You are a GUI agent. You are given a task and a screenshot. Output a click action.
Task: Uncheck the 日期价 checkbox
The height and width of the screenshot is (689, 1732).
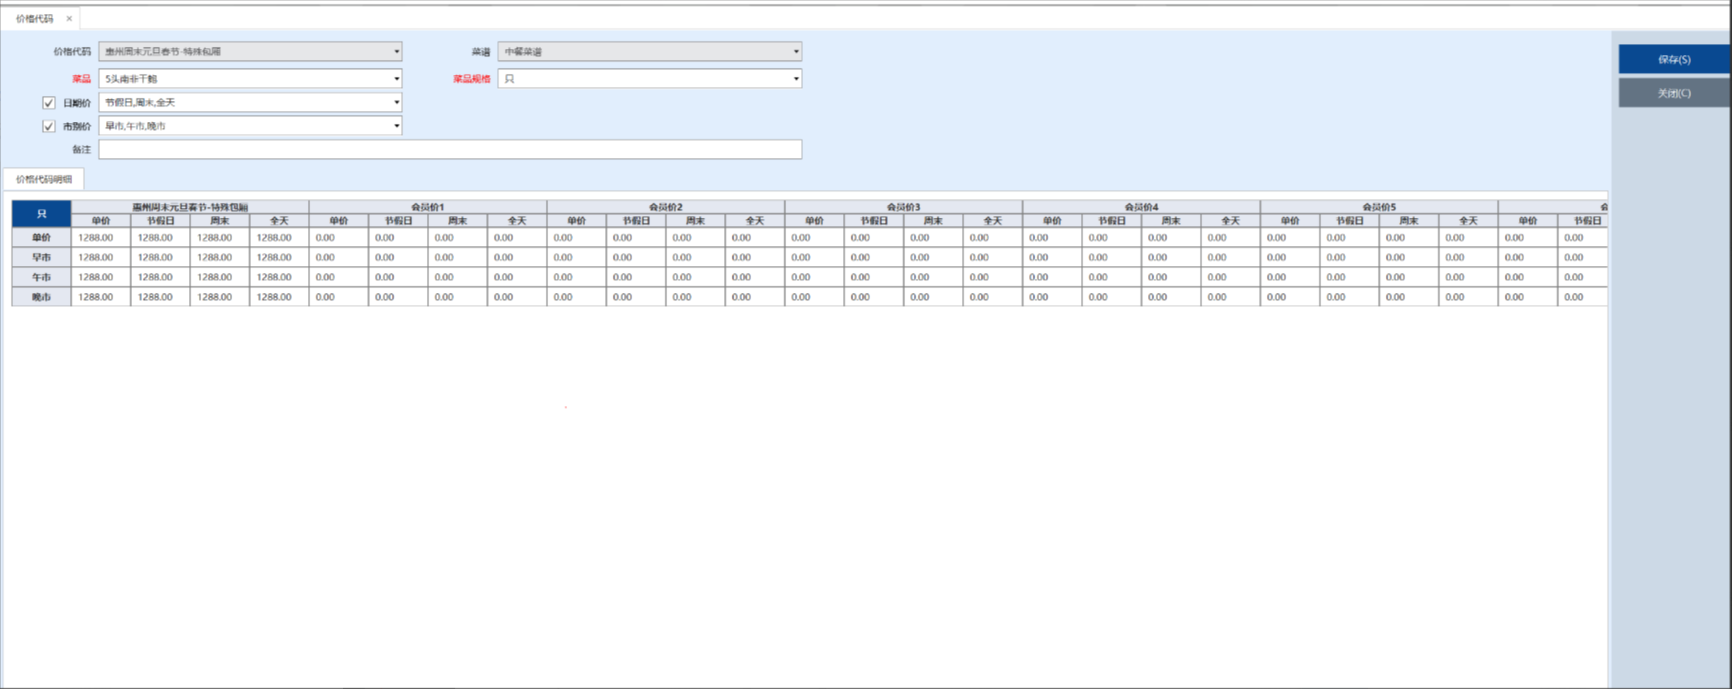click(48, 103)
